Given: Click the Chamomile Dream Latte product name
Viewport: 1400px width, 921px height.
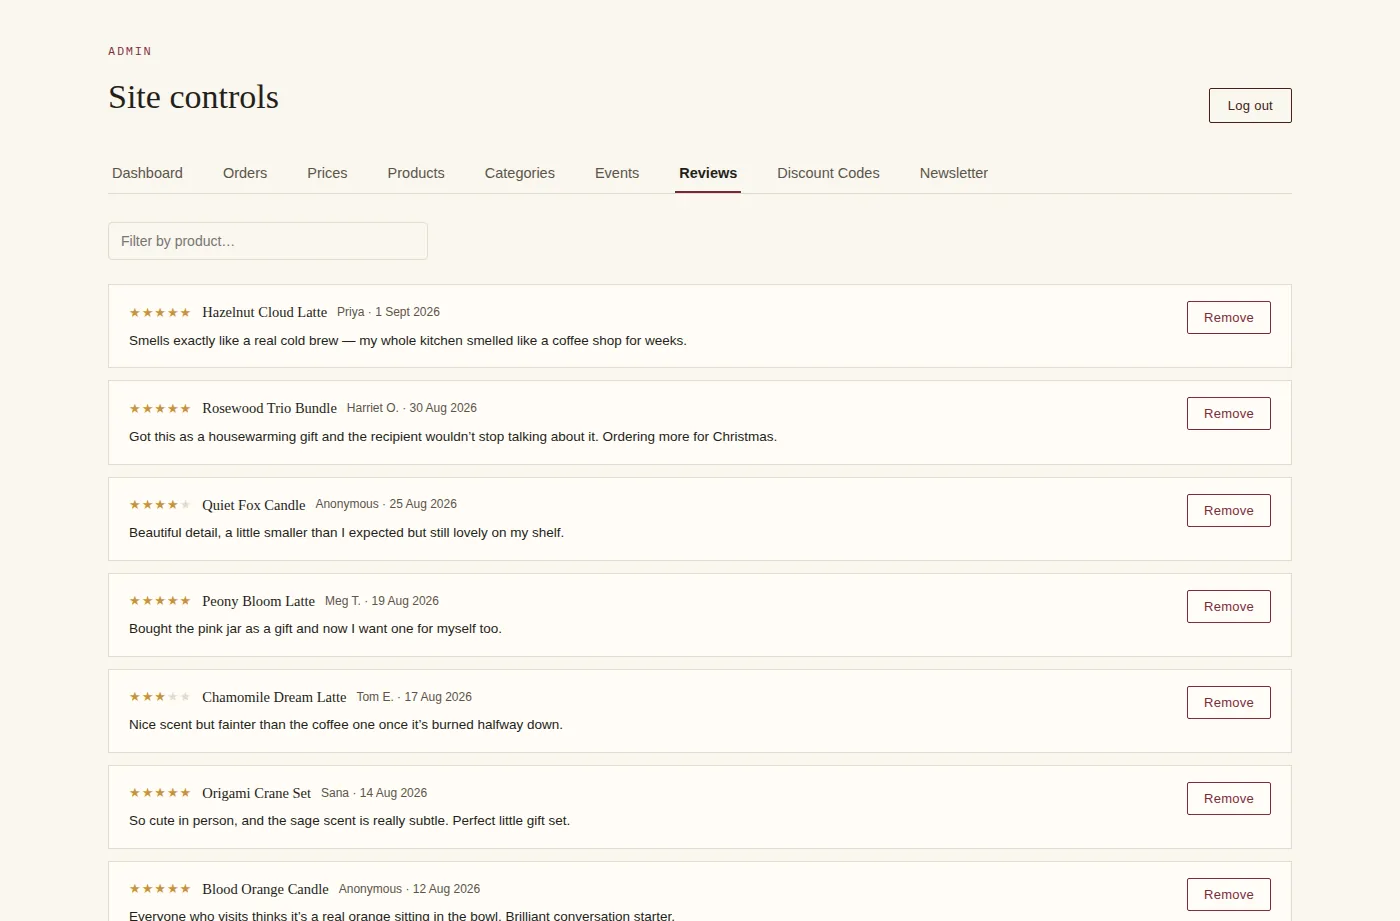Looking at the screenshot, I should click(x=274, y=697).
